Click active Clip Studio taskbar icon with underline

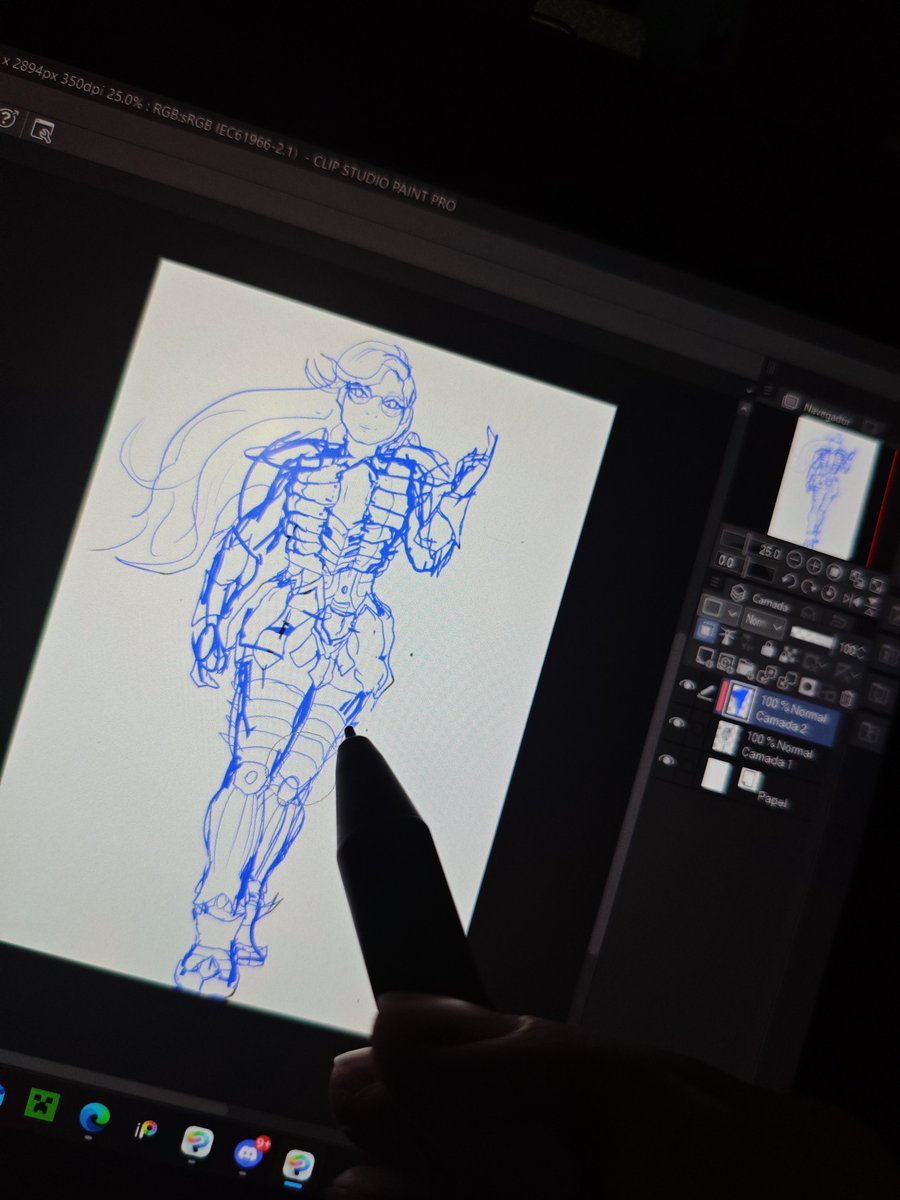point(298,1165)
